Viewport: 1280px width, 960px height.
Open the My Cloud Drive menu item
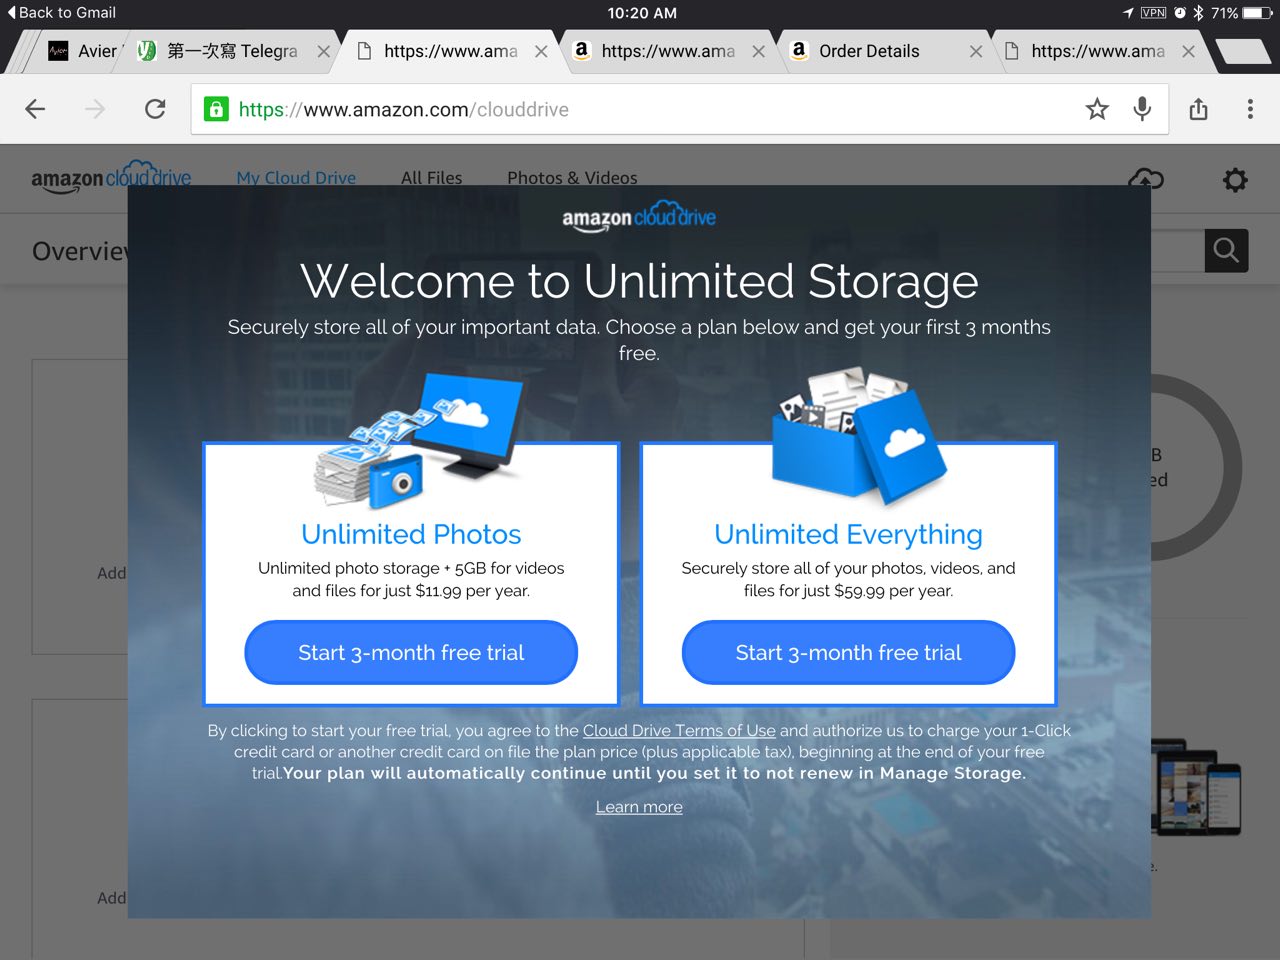click(x=296, y=178)
